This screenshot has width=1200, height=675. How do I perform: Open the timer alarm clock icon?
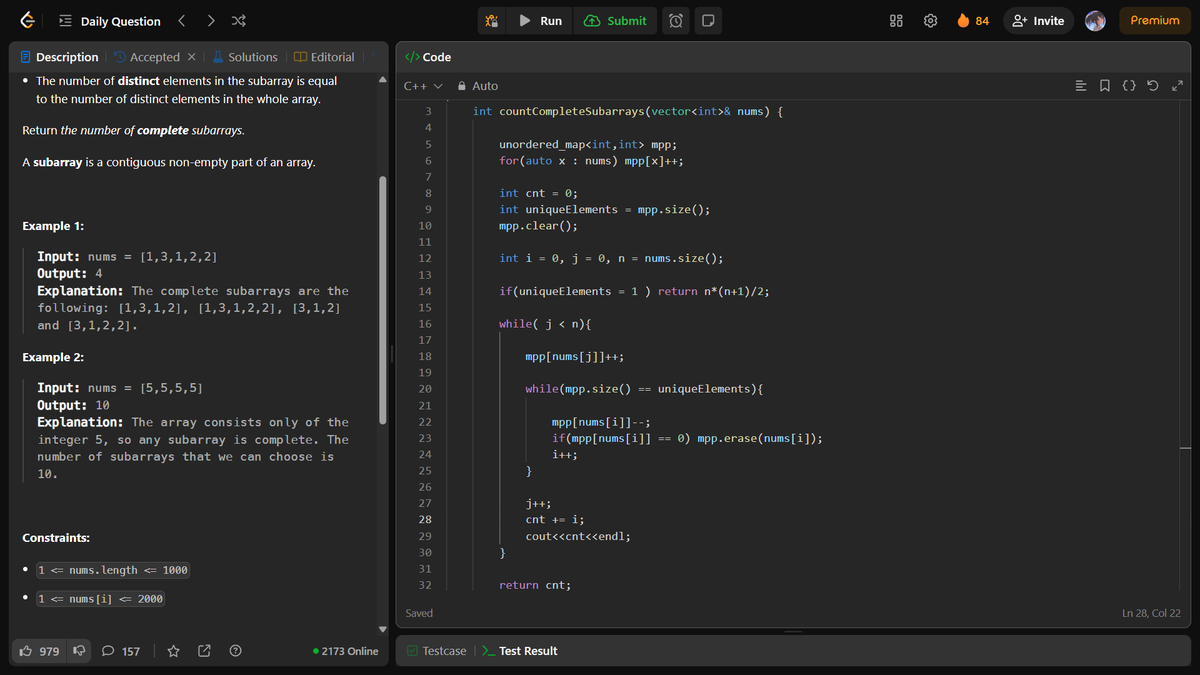coord(676,21)
